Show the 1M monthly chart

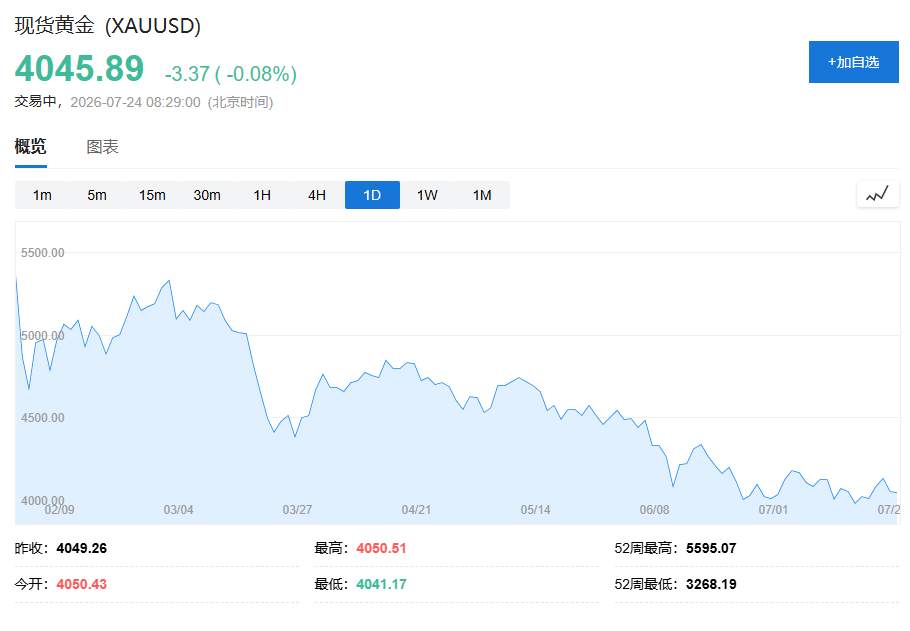(x=482, y=195)
